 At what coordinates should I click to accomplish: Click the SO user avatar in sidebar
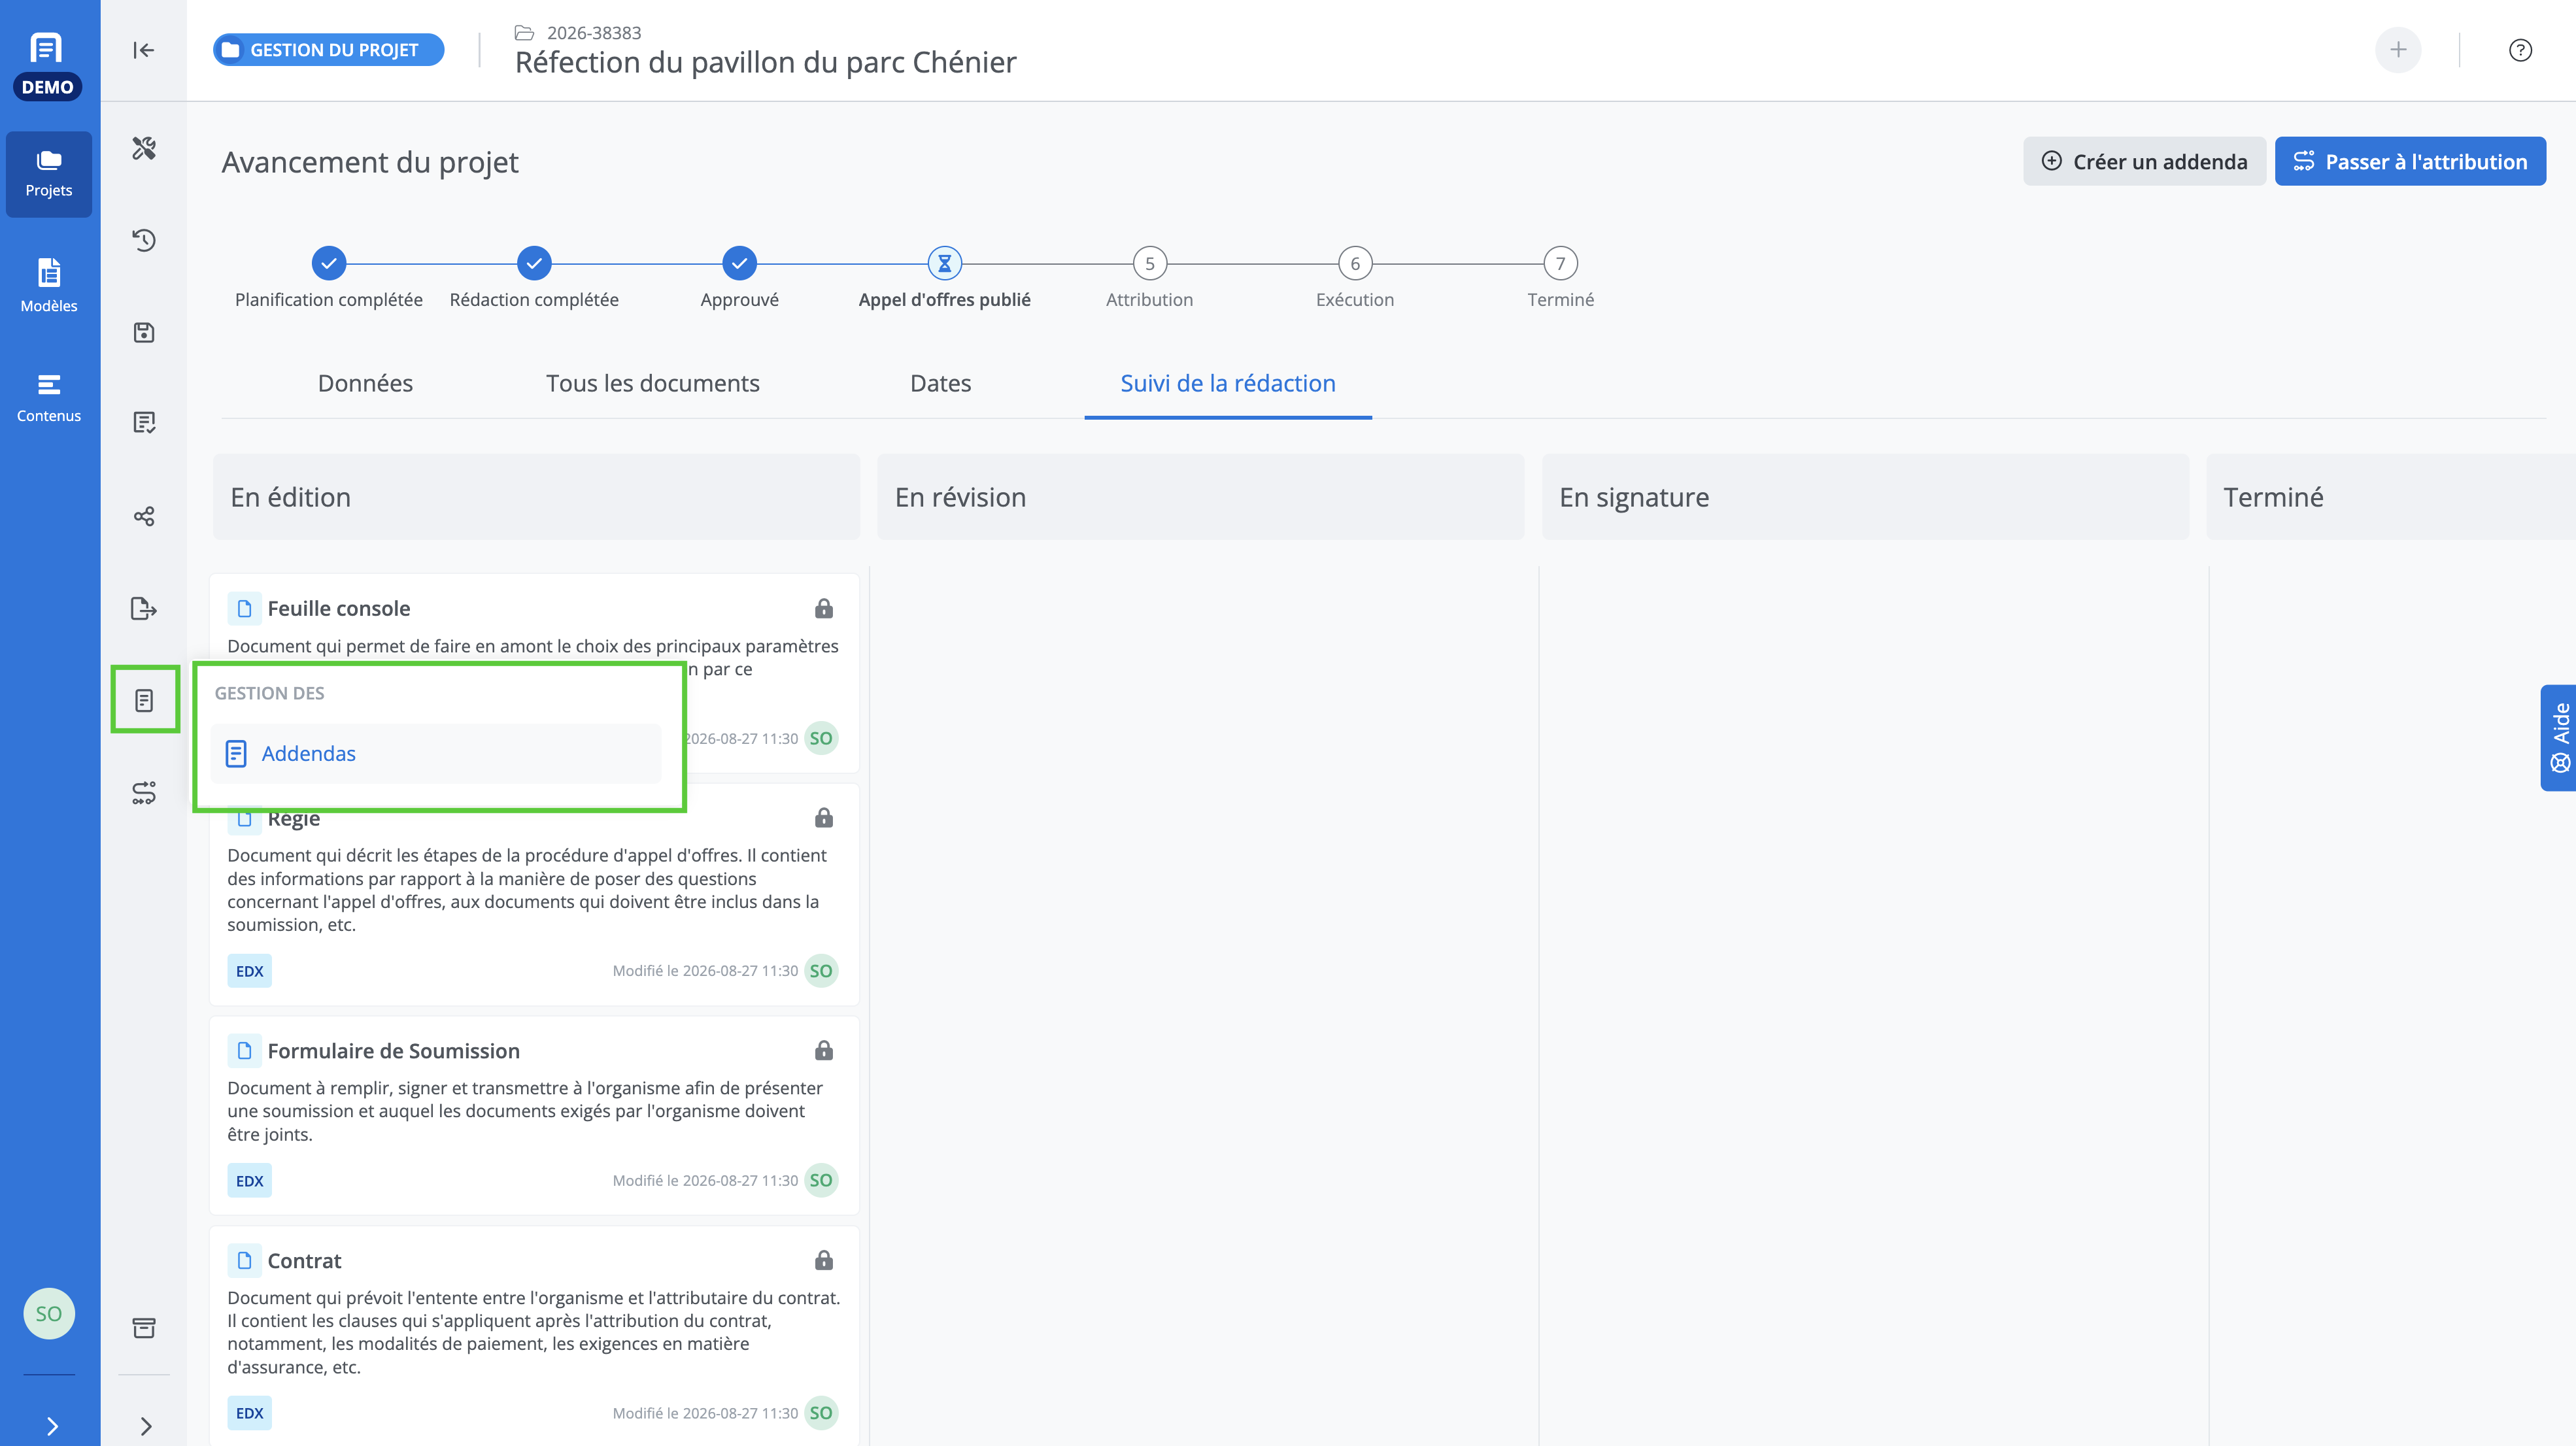click(x=48, y=1313)
